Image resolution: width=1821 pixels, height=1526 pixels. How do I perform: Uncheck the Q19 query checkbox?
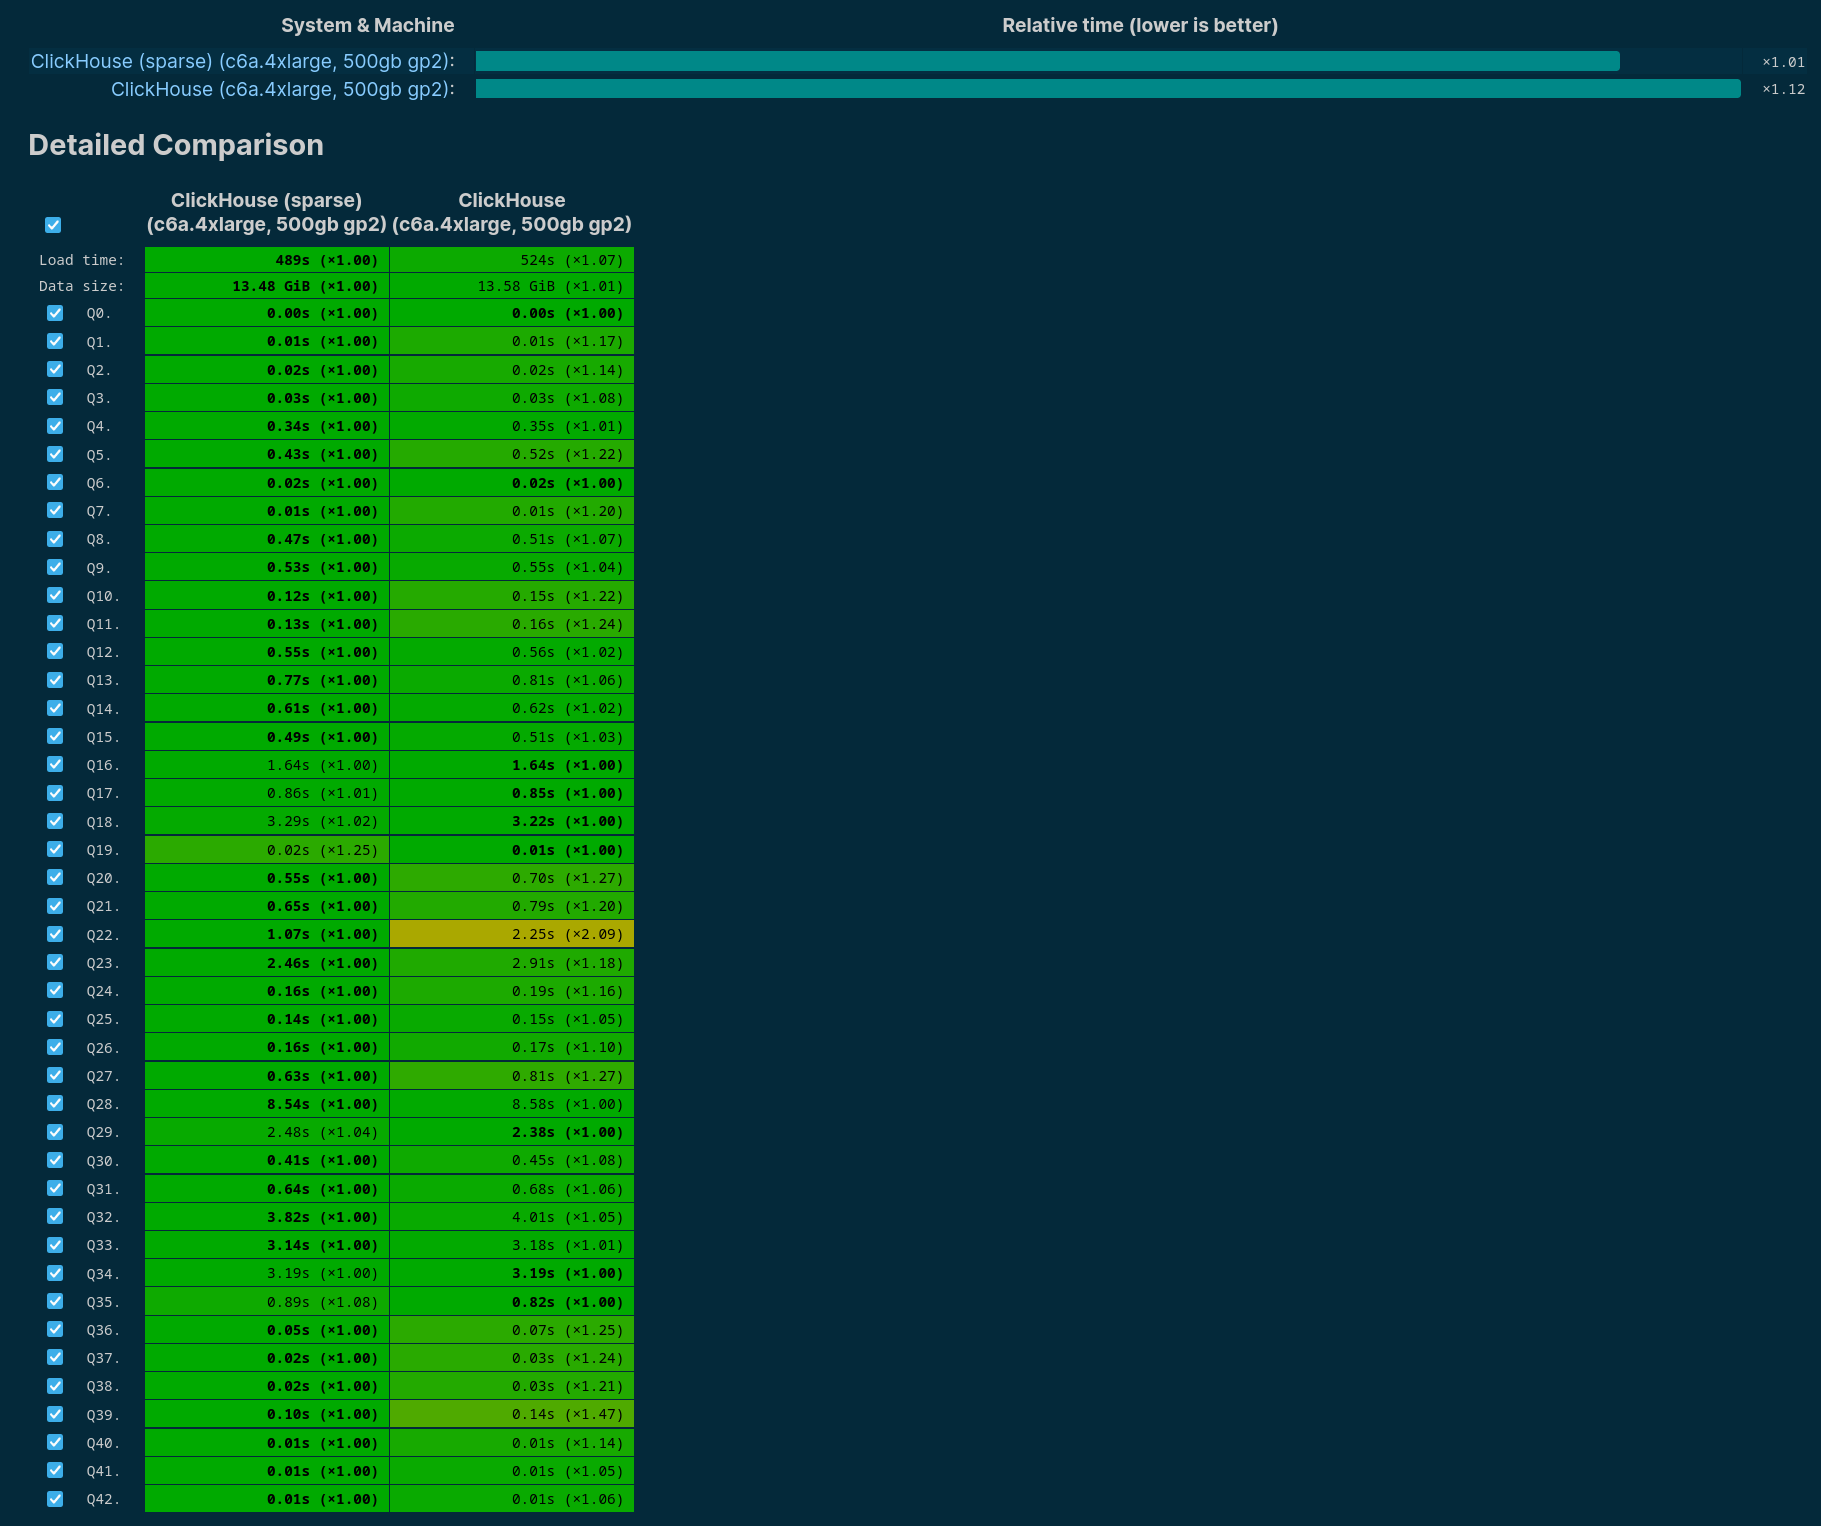tap(55, 849)
